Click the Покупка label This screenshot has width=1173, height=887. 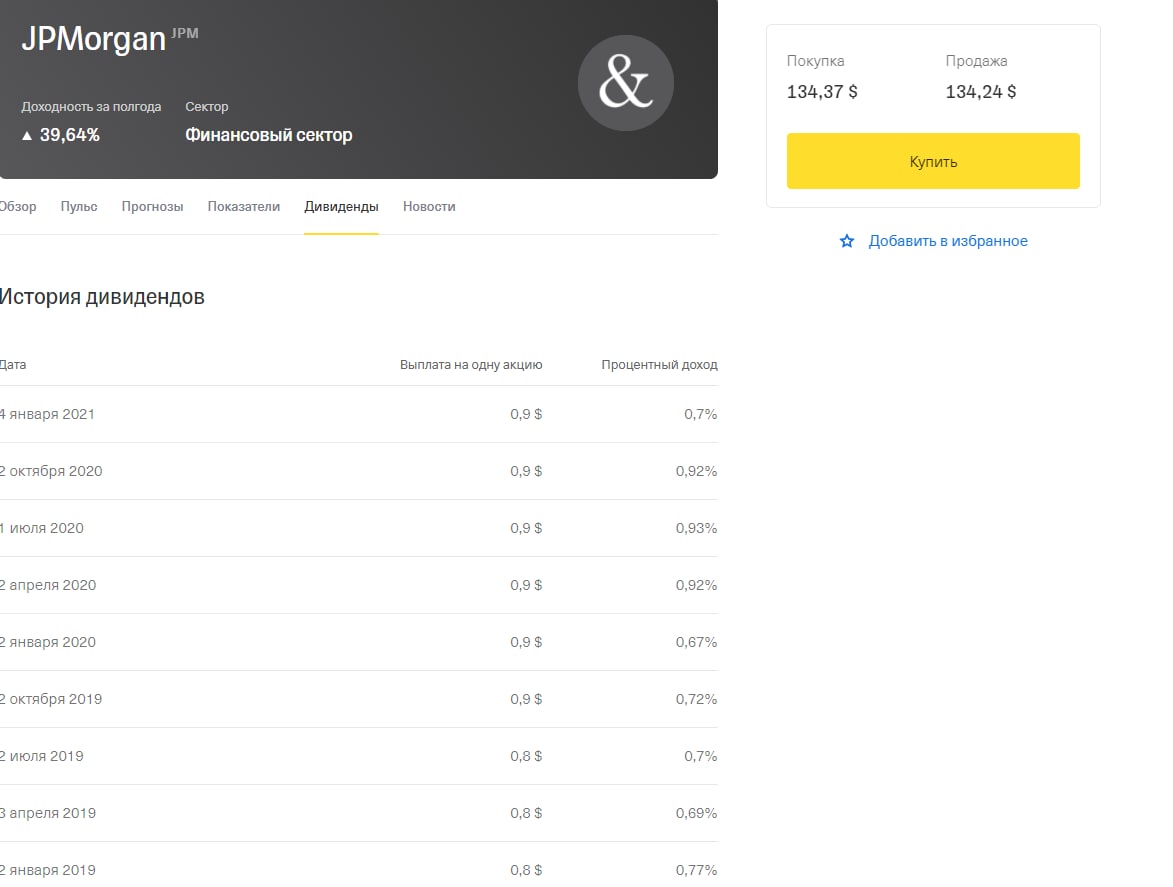(815, 61)
